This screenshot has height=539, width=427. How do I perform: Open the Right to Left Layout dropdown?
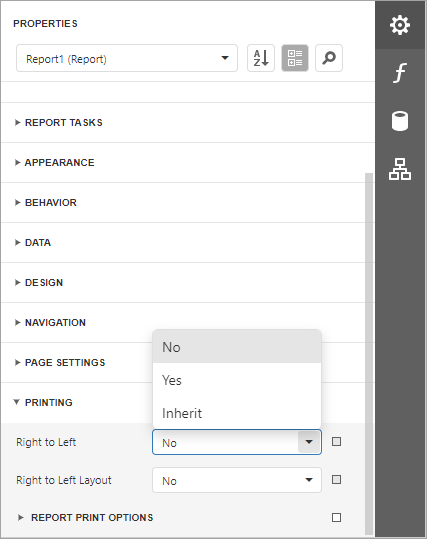[x=237, y=480]
